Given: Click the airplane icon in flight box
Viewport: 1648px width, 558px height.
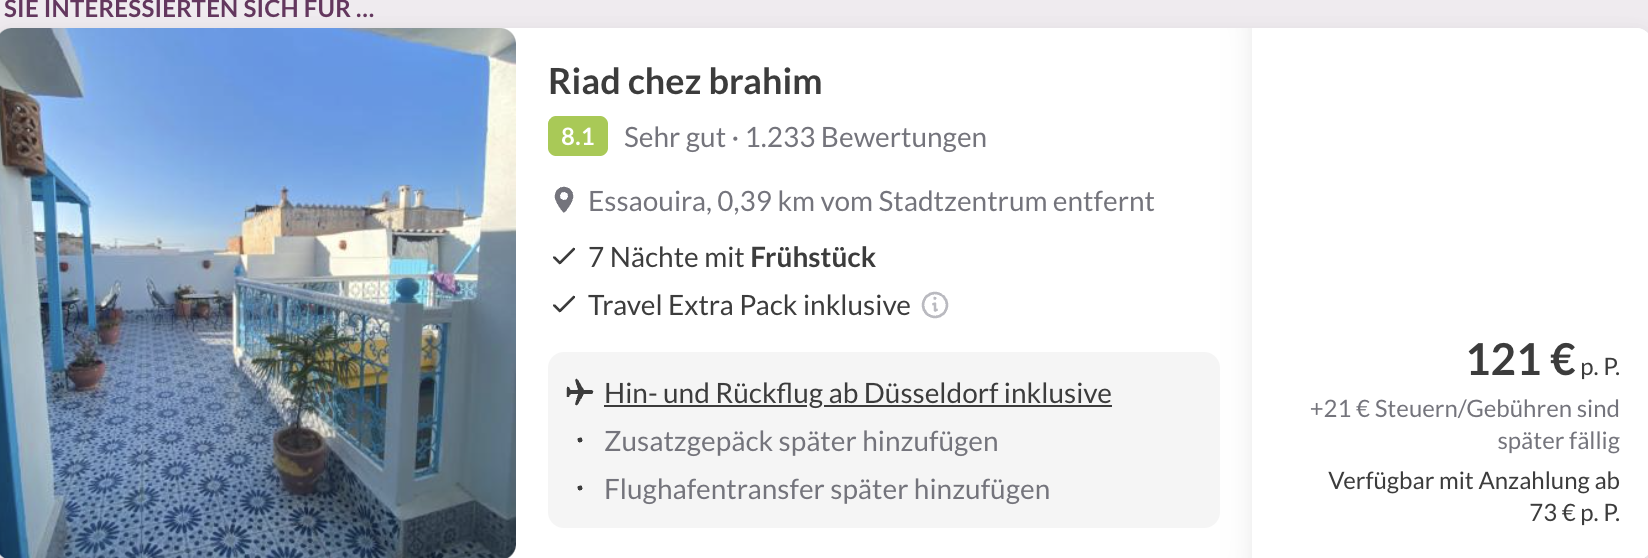Looking at the screenshot, I should pyautogui.click(x=579, y=392).
